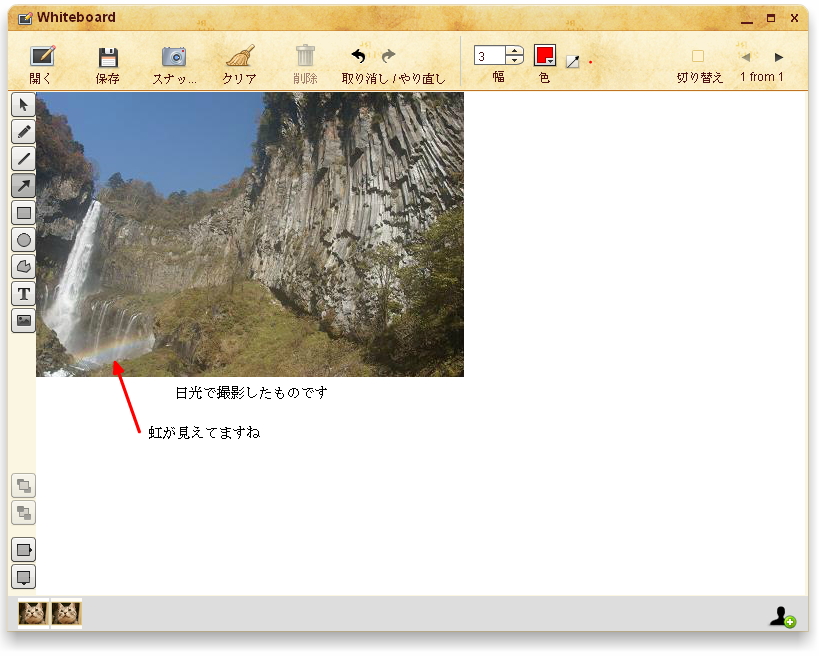819x656 pixels.
Task: Click the '1 from 1' page indicator
Action: 762,77
